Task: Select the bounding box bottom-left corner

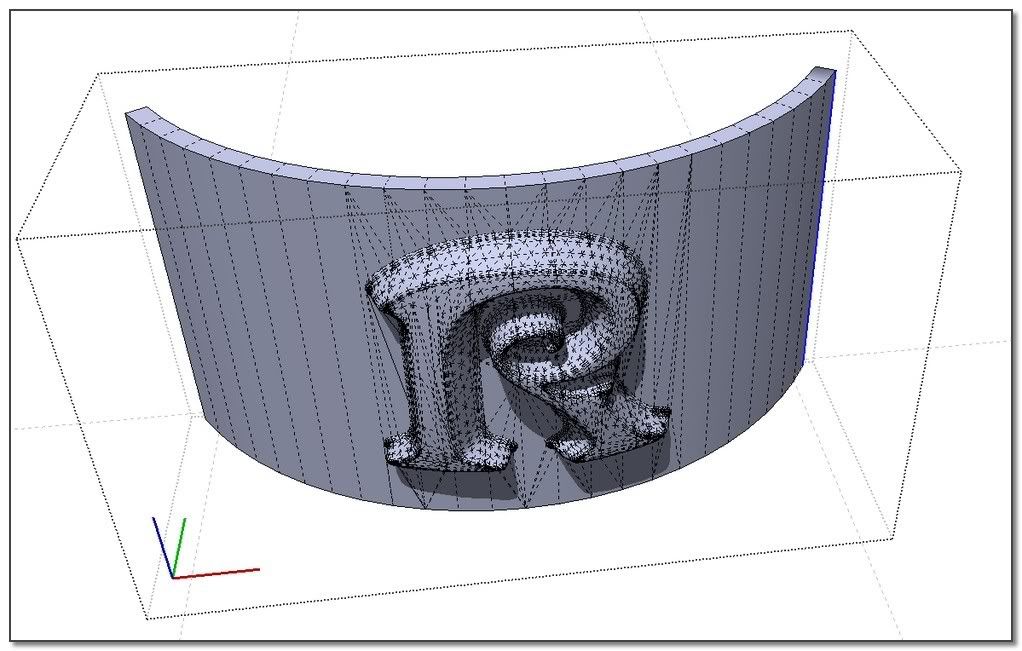Action: click(x=147, y=619)
